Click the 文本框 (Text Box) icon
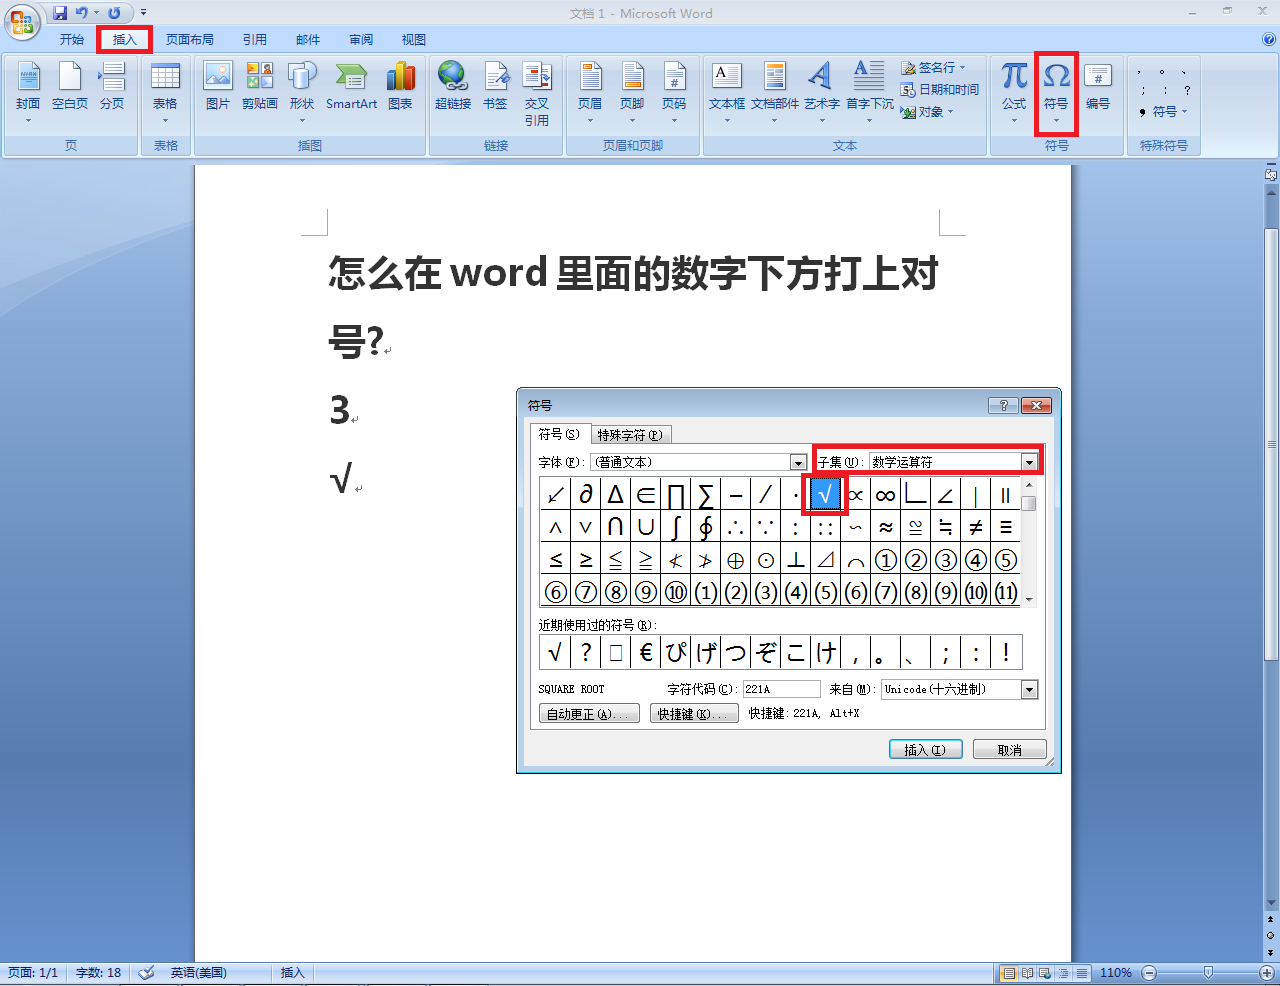1280x986 pixels. [727, 76]
